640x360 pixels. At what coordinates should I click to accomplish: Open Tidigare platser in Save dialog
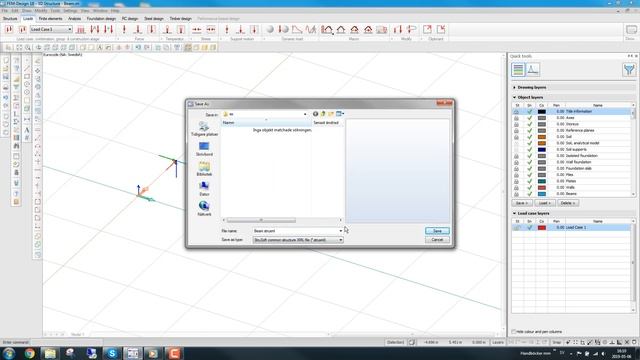[204, 129]
